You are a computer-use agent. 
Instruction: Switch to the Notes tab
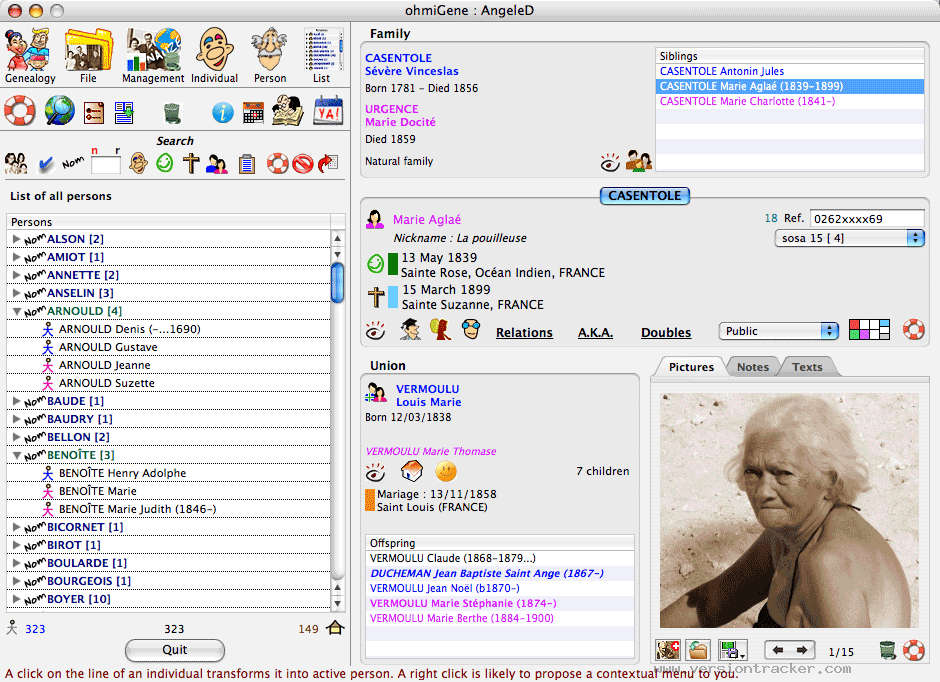[752, 367]
